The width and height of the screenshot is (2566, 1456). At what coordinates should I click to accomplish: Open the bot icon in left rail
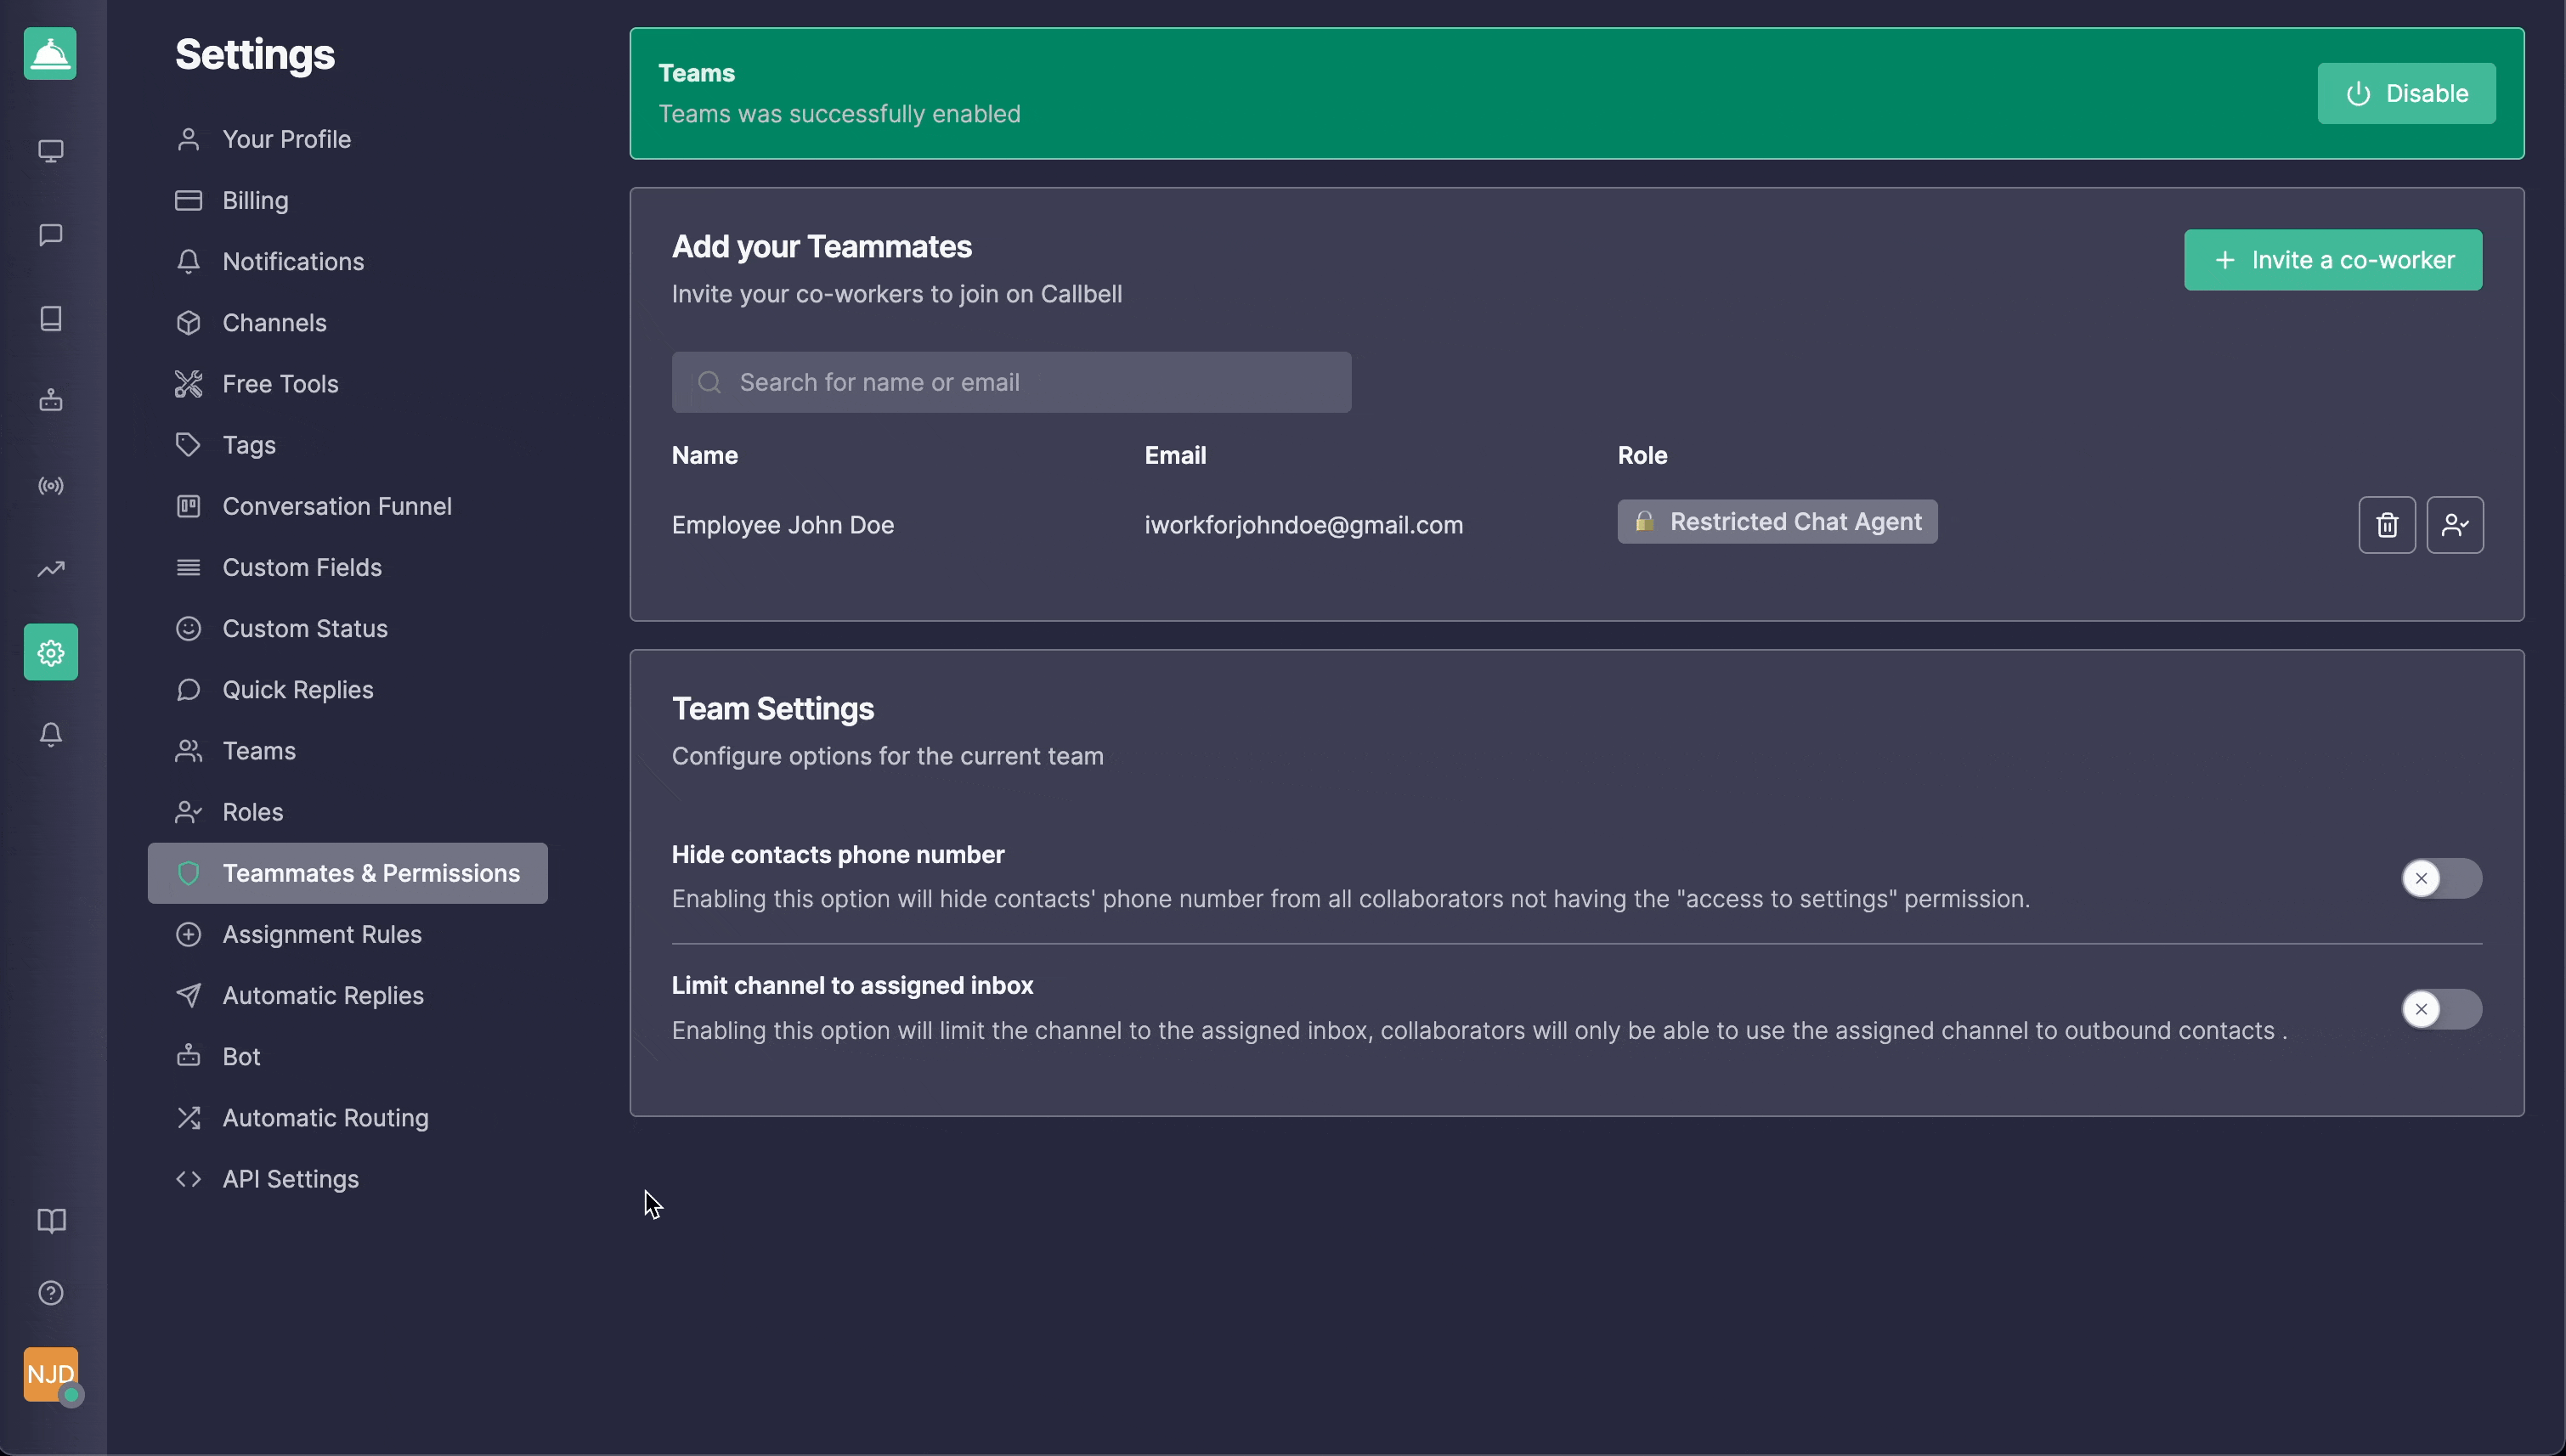[x=51, y=401]
